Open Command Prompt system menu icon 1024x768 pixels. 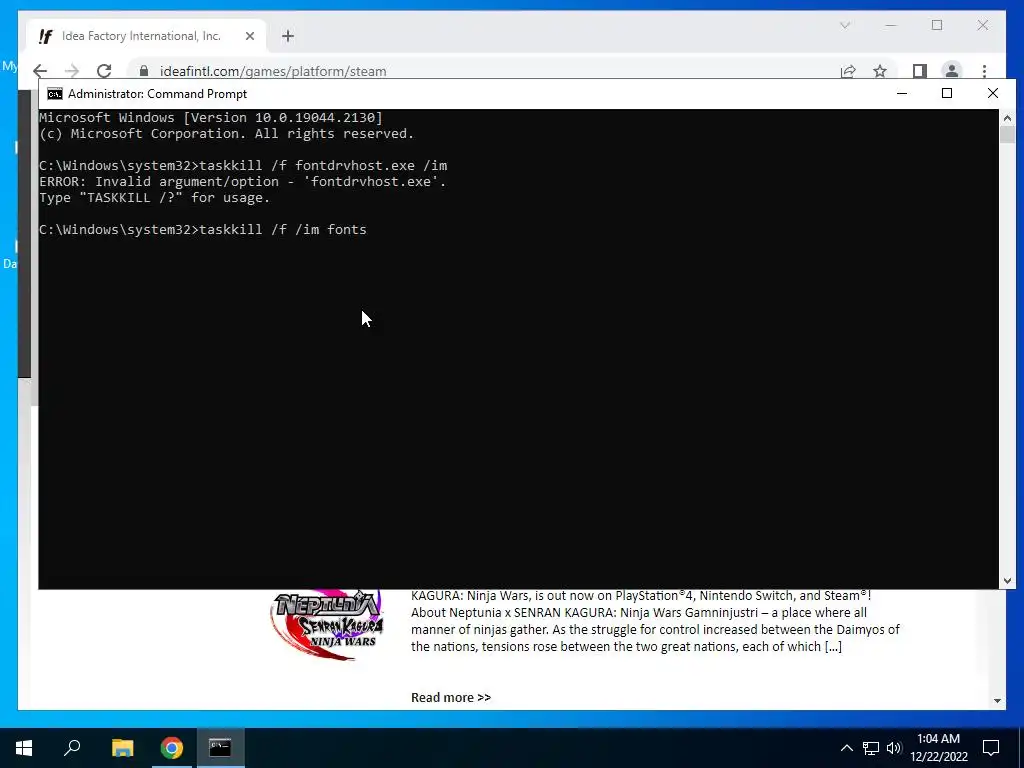(x=55, y=94)
